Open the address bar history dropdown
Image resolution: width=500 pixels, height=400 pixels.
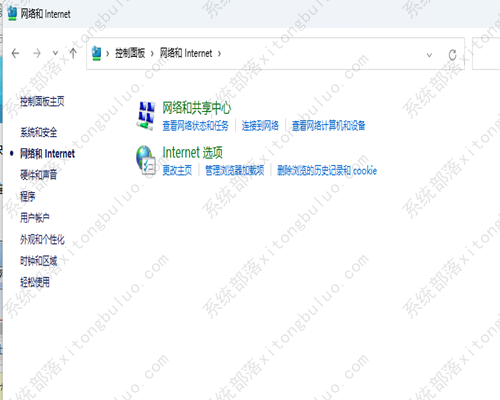coord(429,55)
